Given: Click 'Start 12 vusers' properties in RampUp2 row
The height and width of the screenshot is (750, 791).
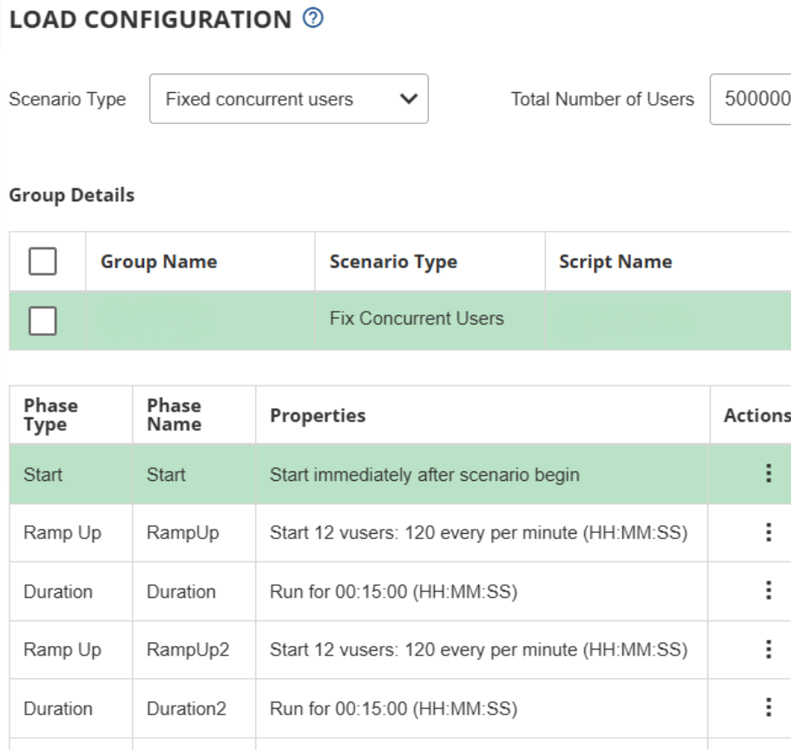Looking at the screenshot, I should click(x=479, y=650).
